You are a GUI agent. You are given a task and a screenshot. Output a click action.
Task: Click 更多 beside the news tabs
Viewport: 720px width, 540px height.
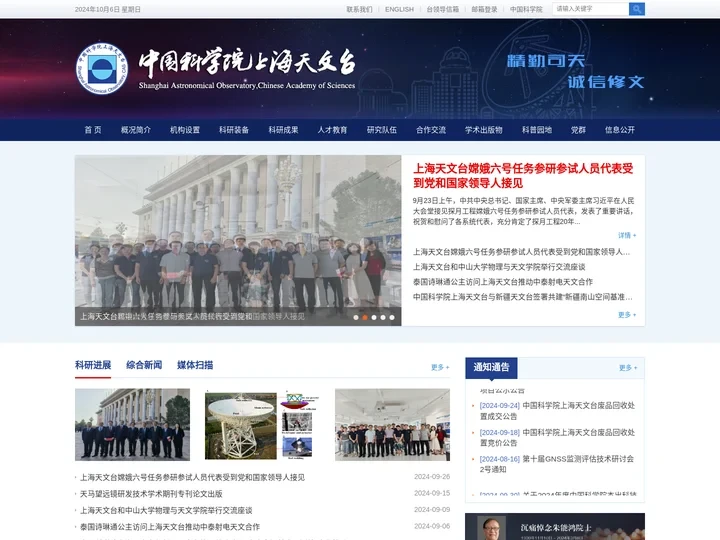(440, 367)
